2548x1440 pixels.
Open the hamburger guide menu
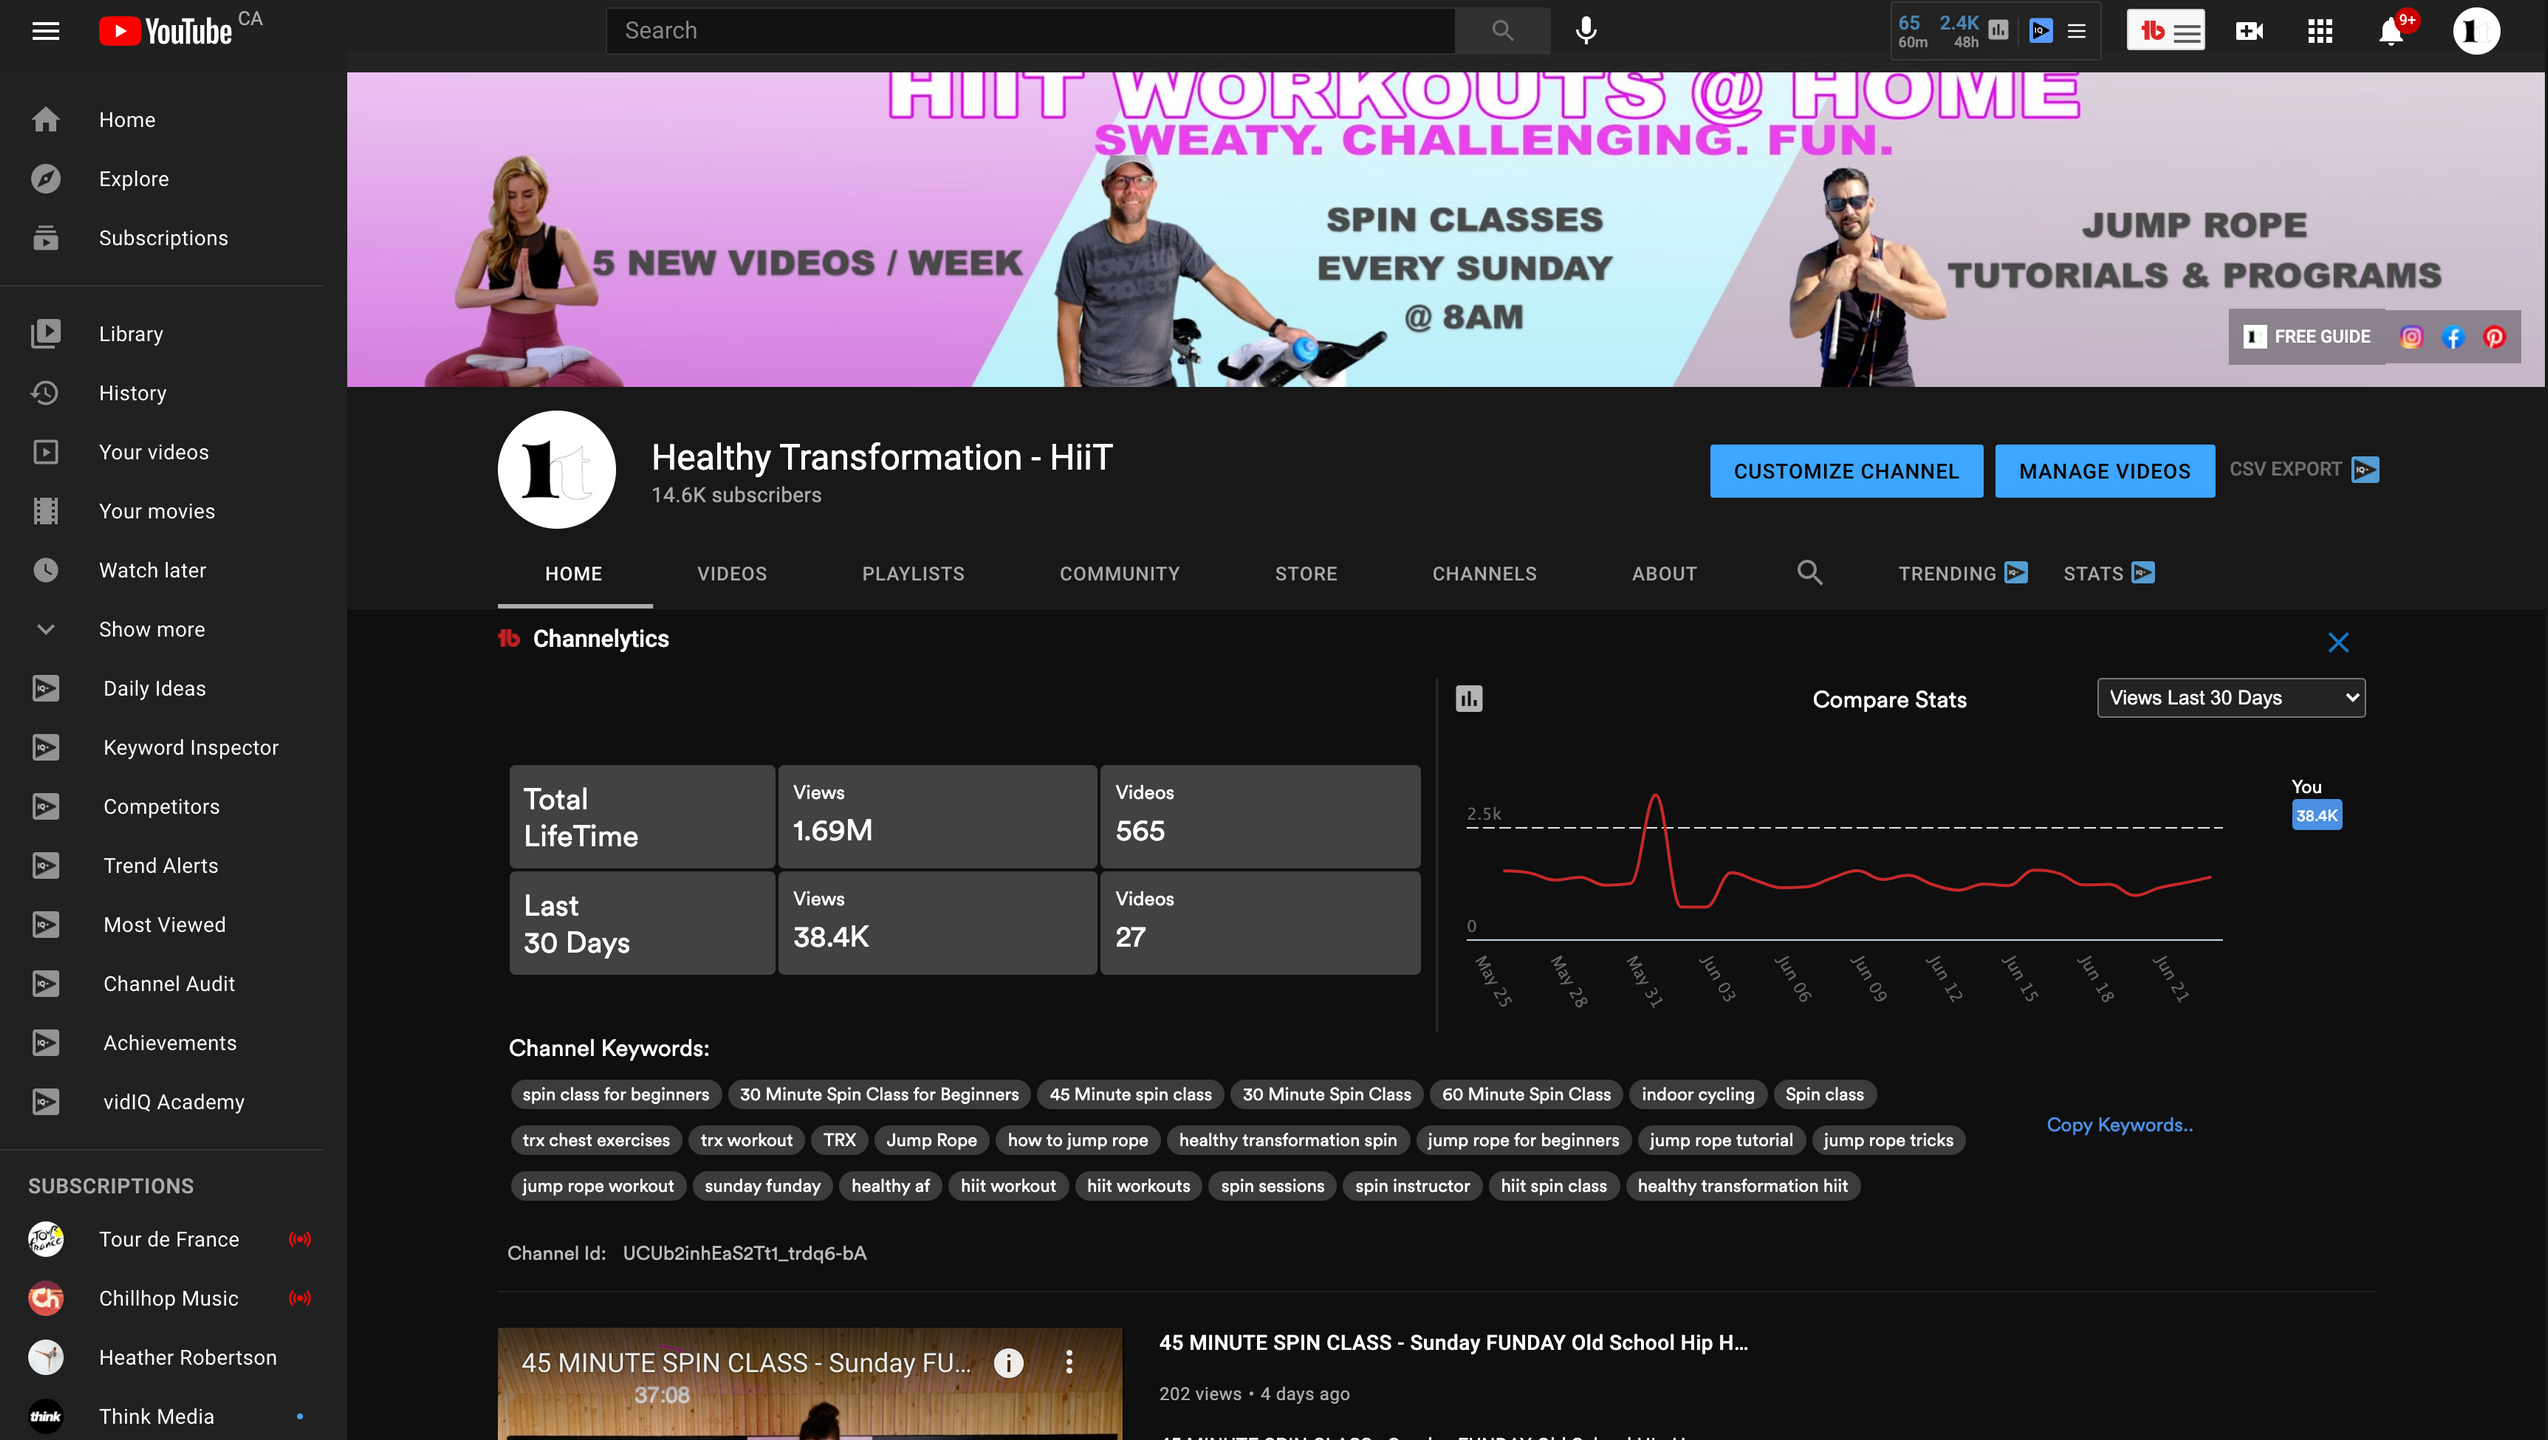(46, 31)
